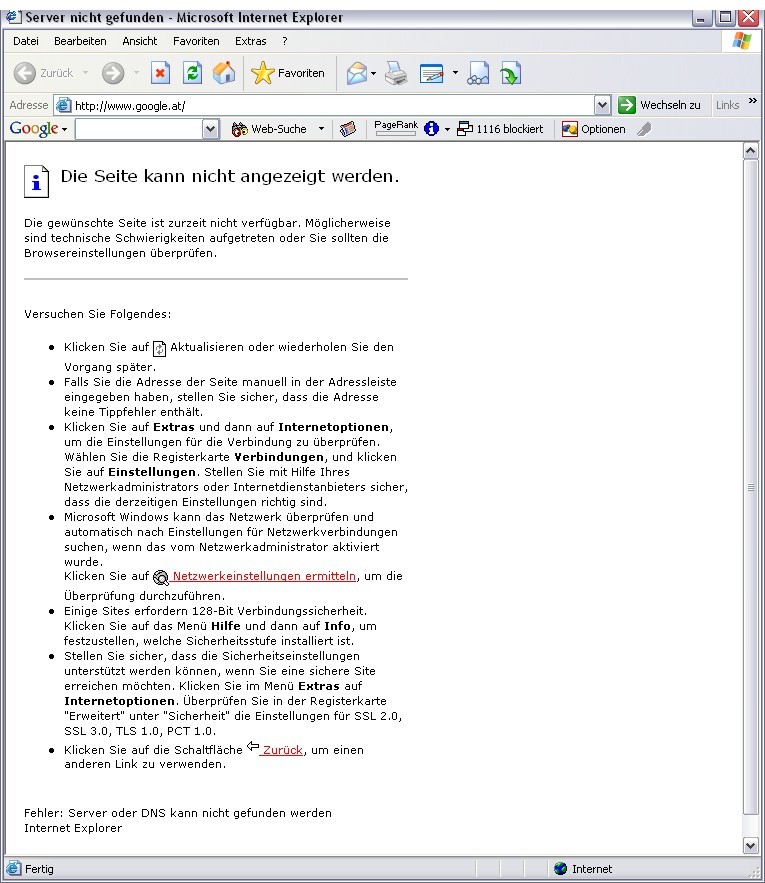This screenshot has width=765, height=883.
Task: Open the Ansicht menu
Action: (140, 41)
